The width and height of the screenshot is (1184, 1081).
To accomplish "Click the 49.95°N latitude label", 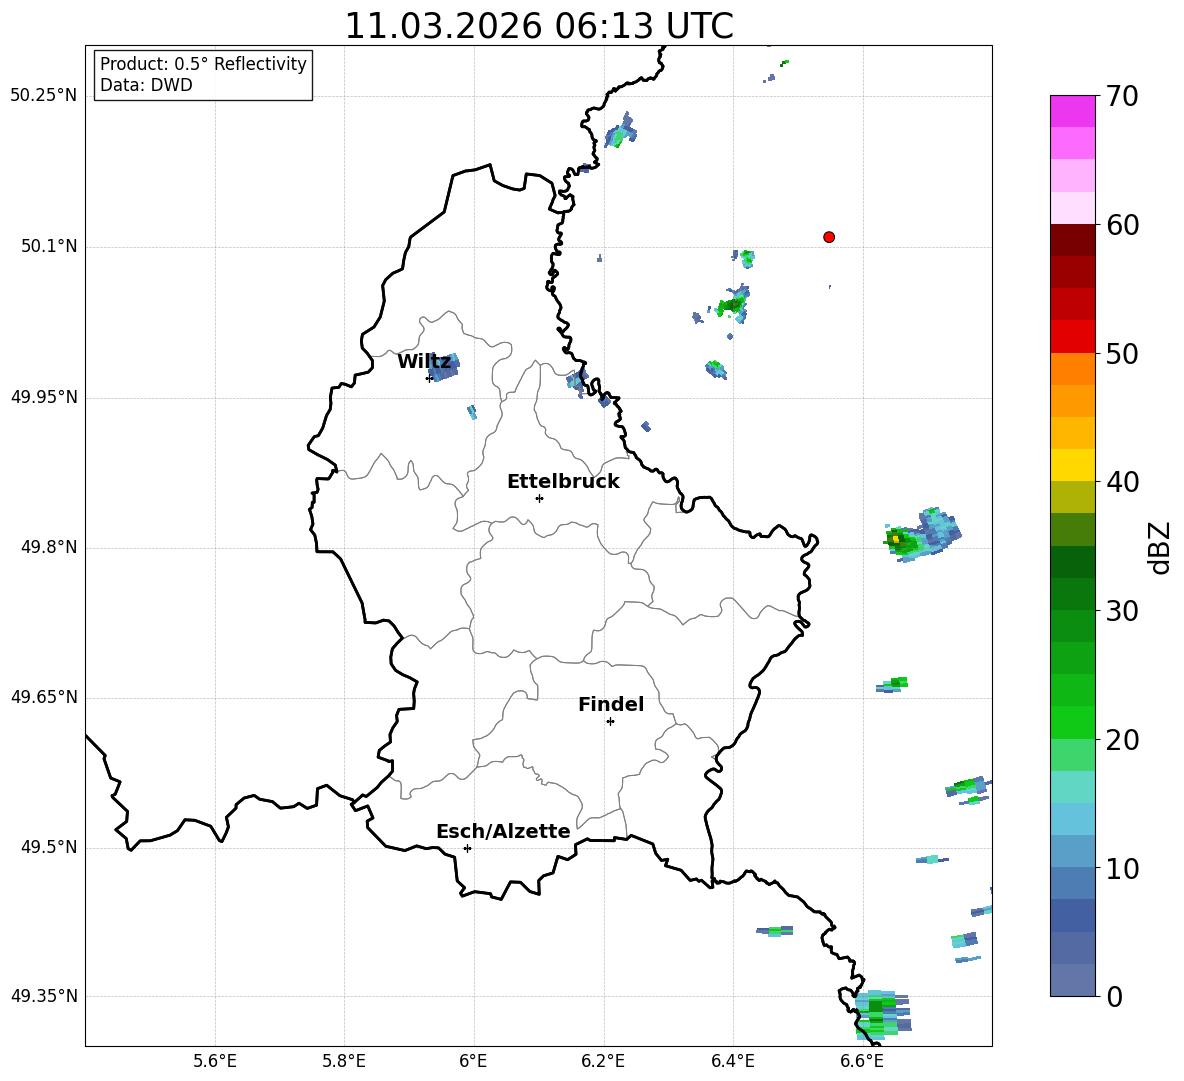I will click(x=44, y=397).
